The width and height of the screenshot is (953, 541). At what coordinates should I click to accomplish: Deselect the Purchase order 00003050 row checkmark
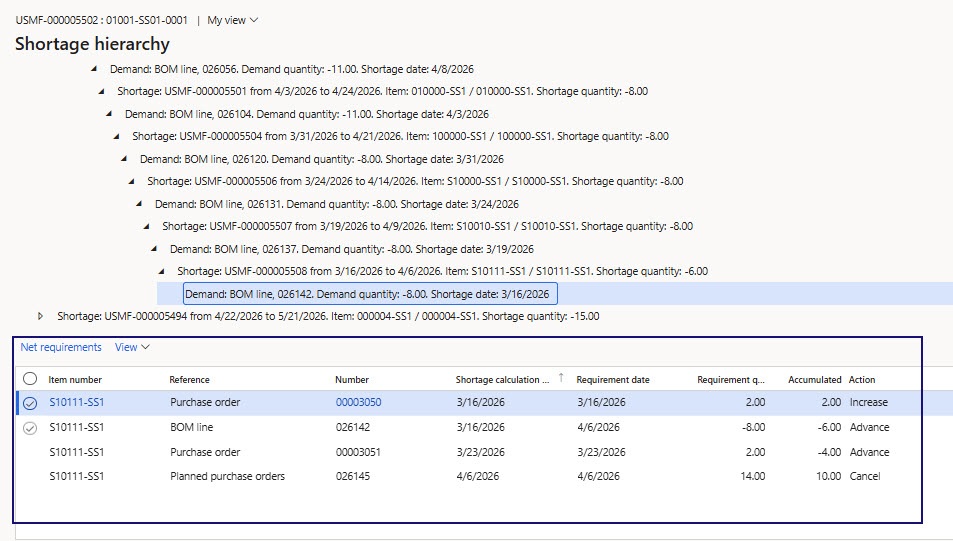30,403
